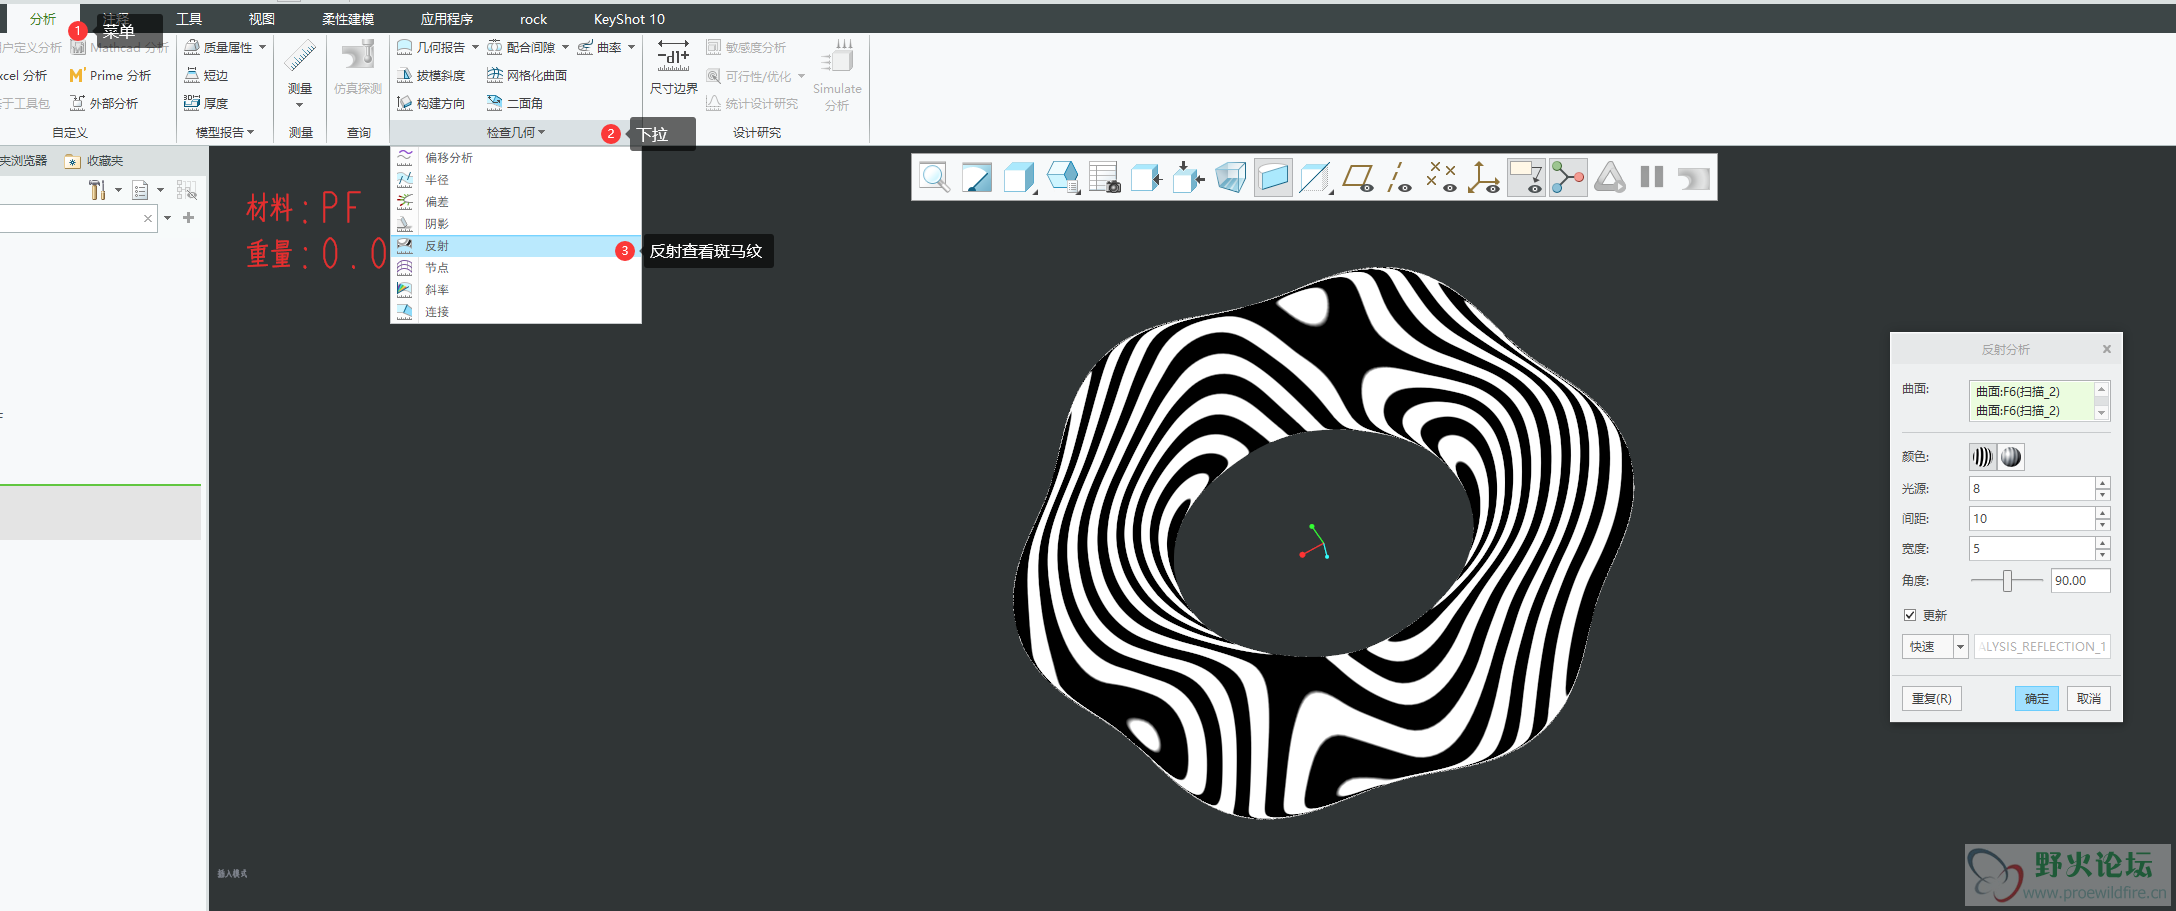Viewport: 2176px width, 911px height.
Task: Adjust the 角度 slider handle
Action: [2007, 581]
